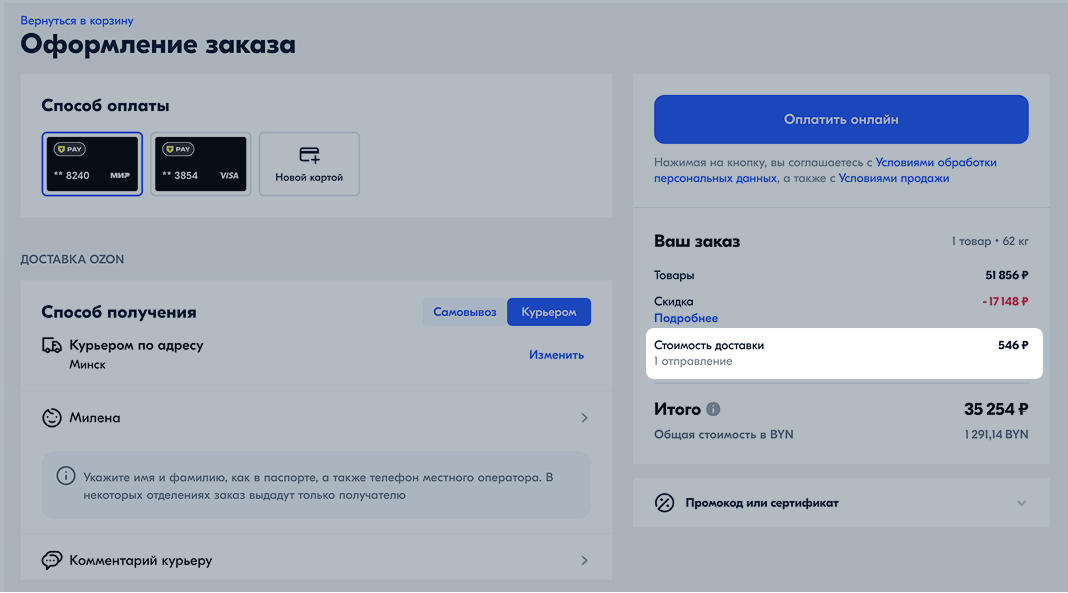This screenshot has width=1068, height=593.
Task: Click the delivery cost 546 ₽ value
Action: pyautogui.click(x=1013, y=345)
